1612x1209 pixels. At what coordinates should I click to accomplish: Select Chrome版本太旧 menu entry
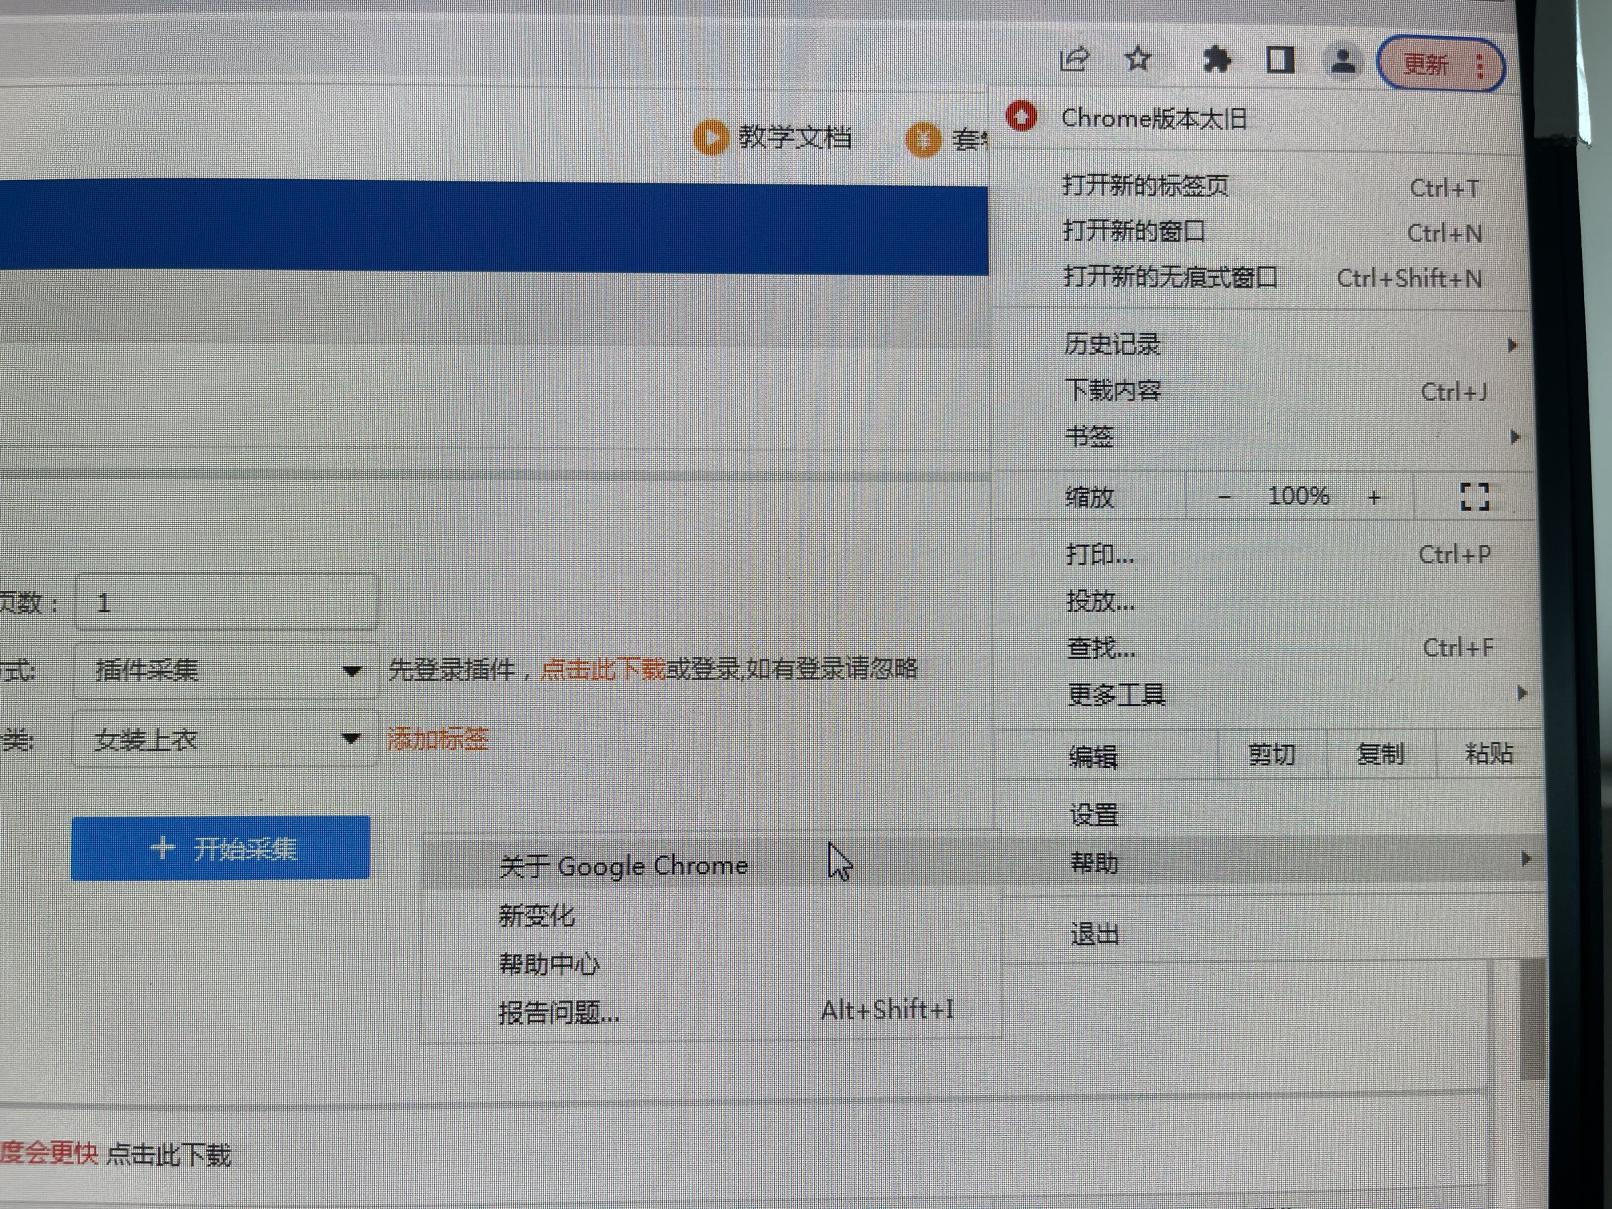[1153, 119]
